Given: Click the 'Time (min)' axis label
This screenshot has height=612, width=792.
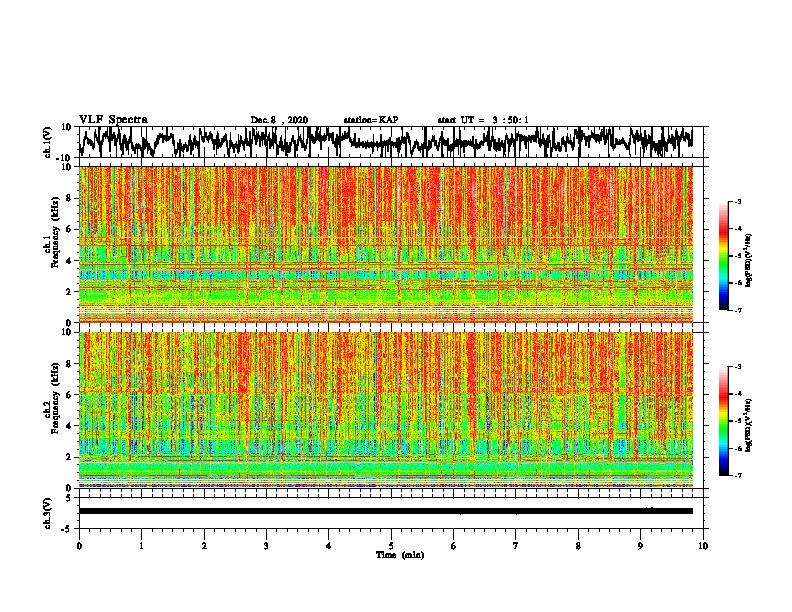Looking at the screenshot, I should pos(400,555).
